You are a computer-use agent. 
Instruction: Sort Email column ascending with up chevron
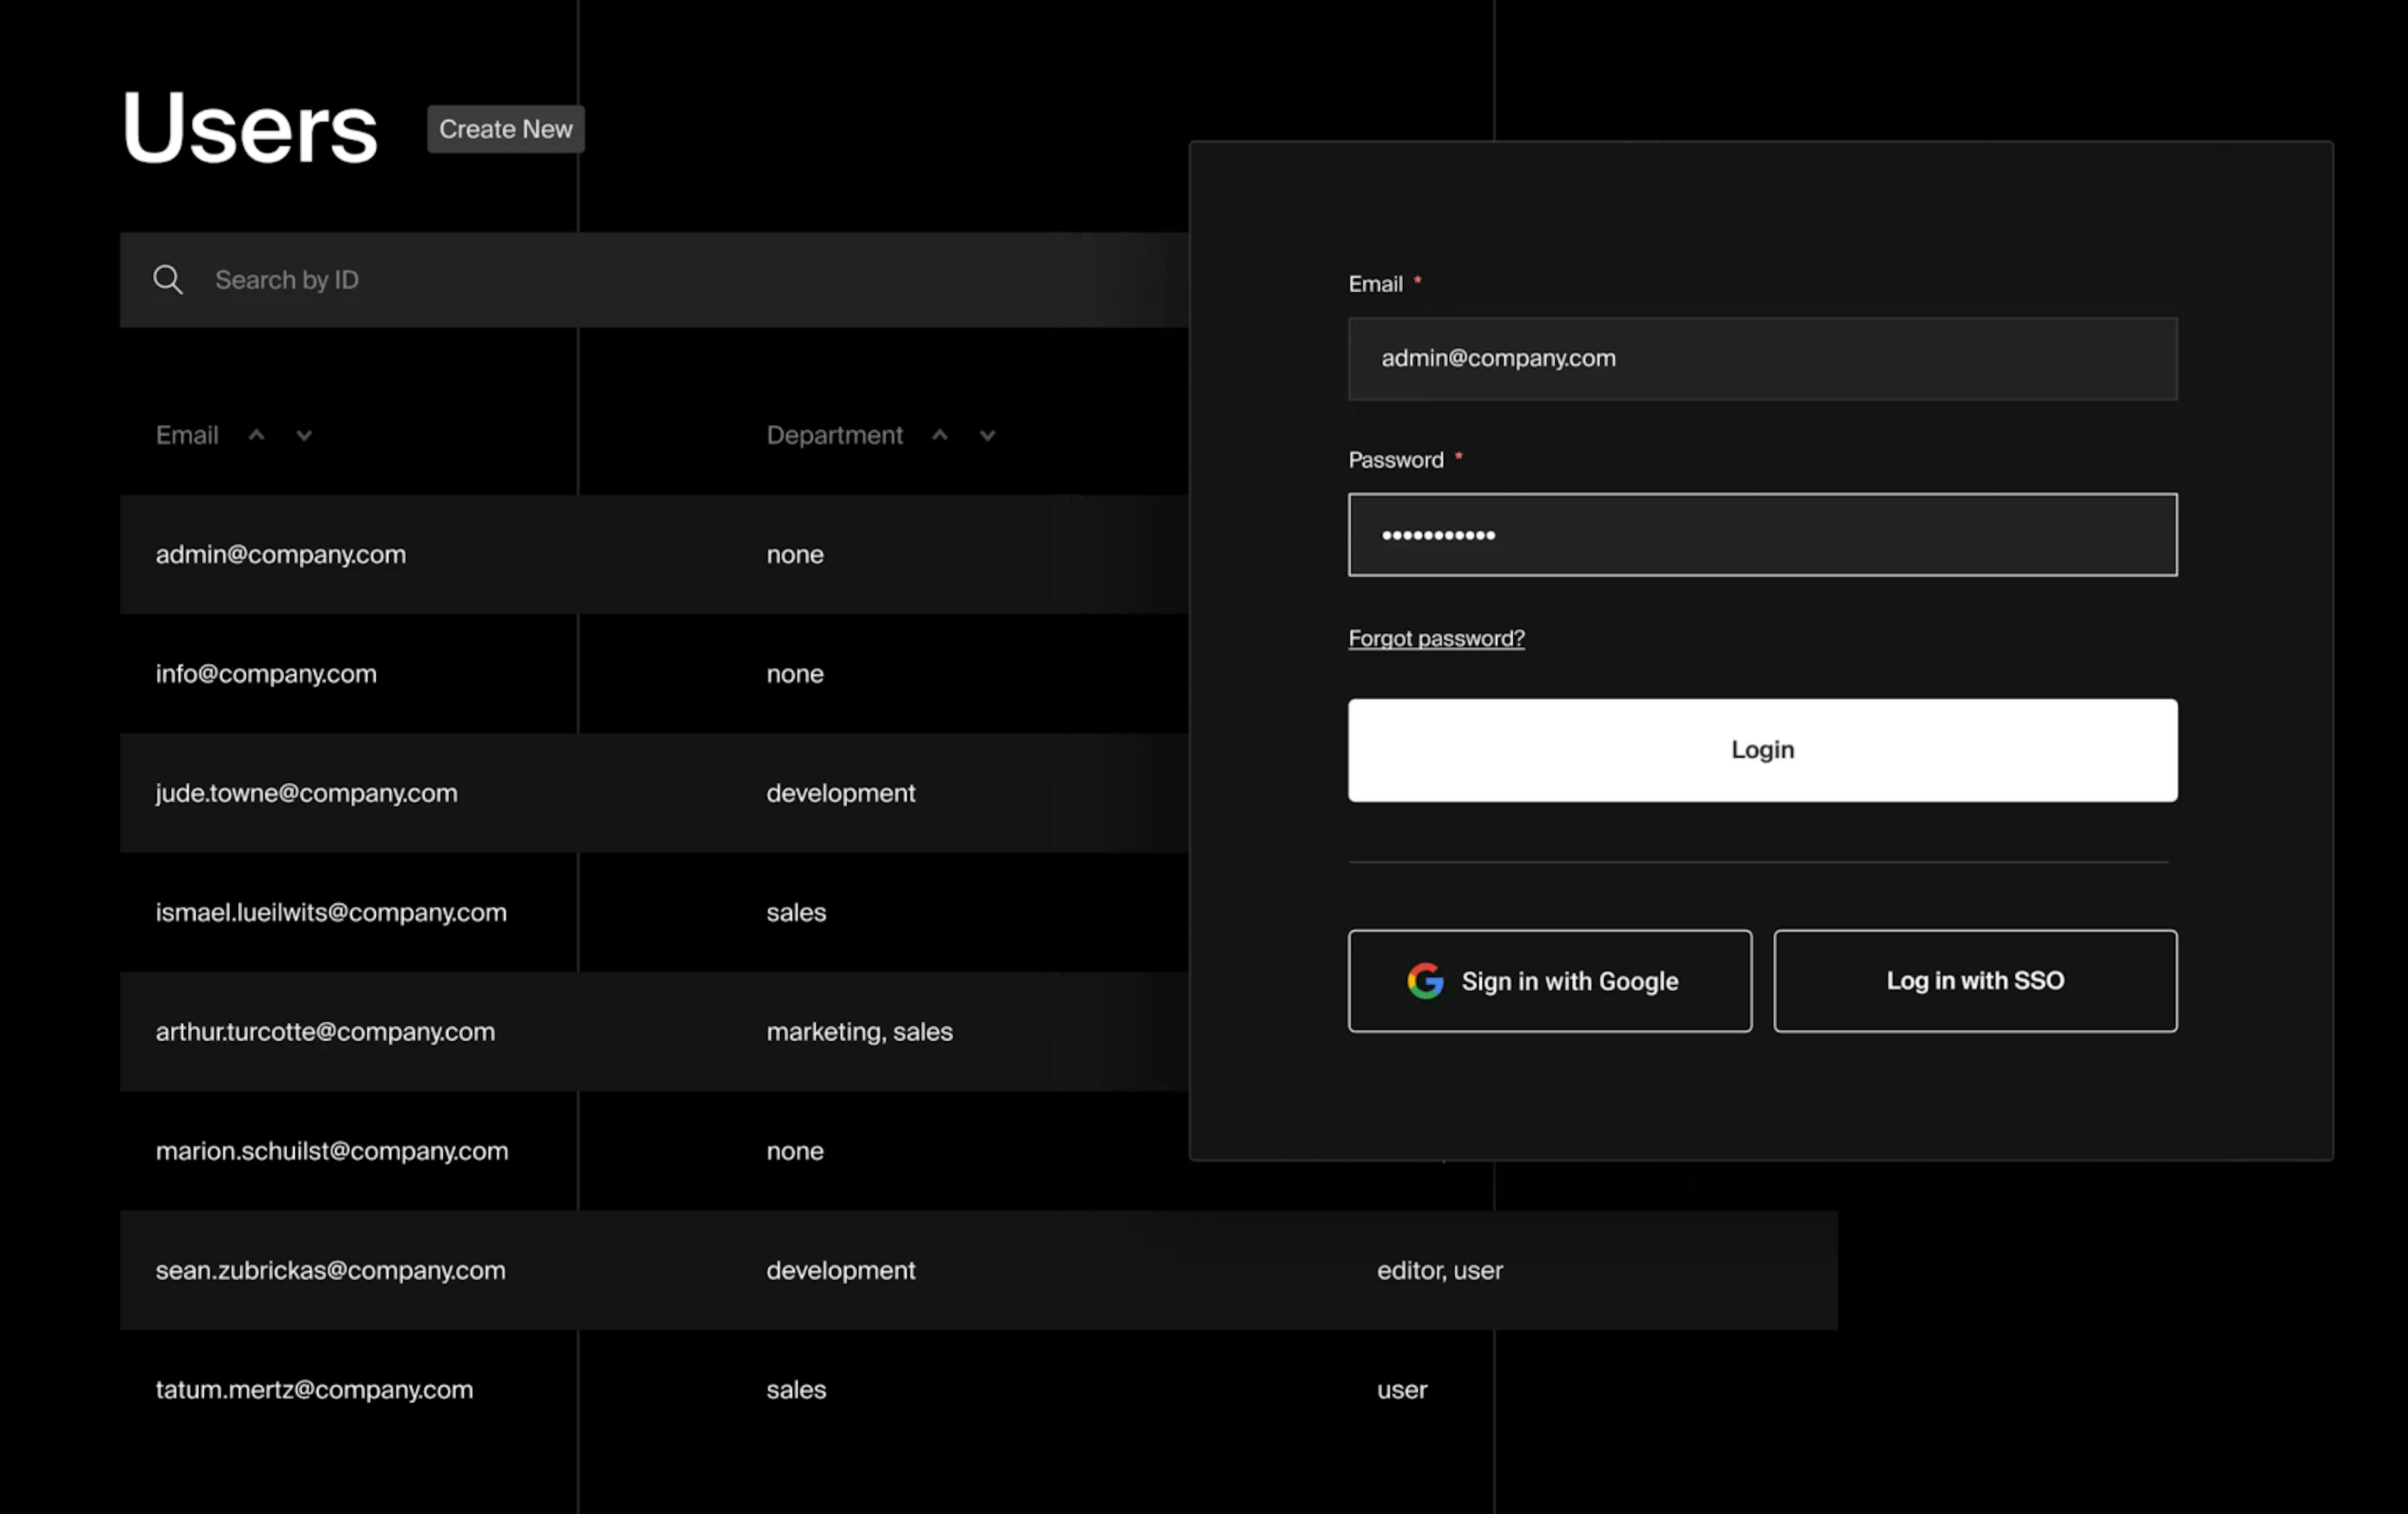point(256,435)
